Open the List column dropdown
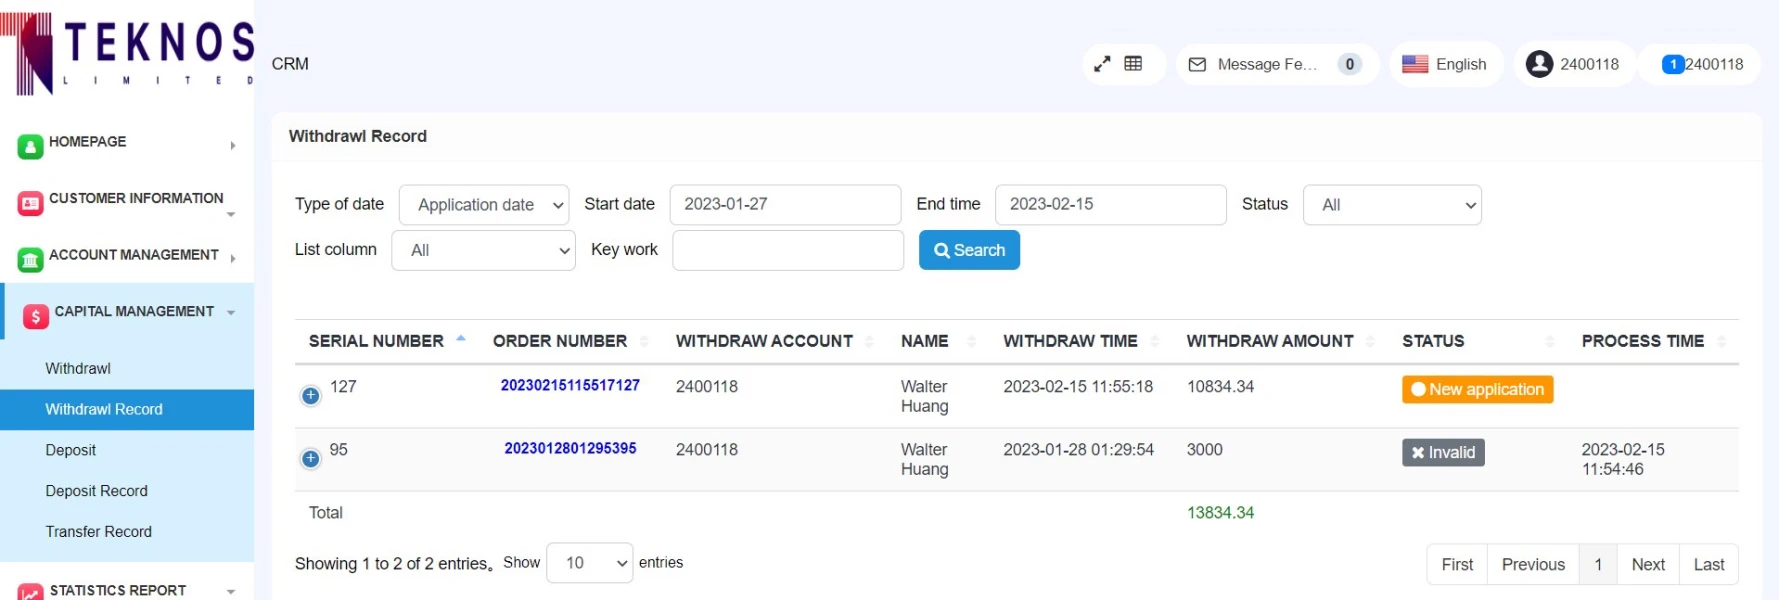The height and width of the screenshot is (600, 1779). (x=484, y=251)
